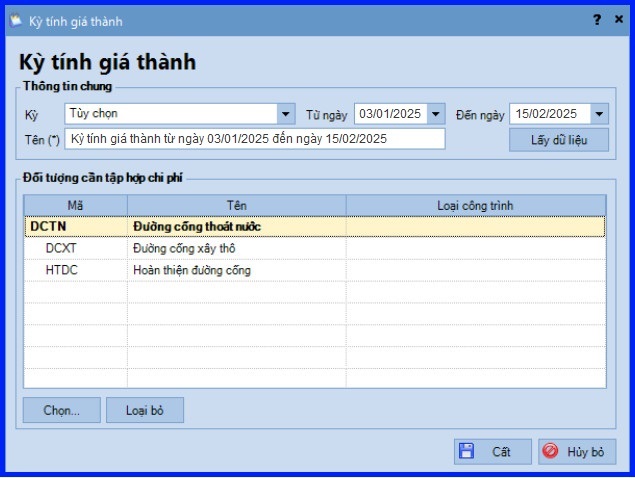Click the Loại bỏ button
Image resolution: width=635 pixels, height=478 pixels.
145,410
